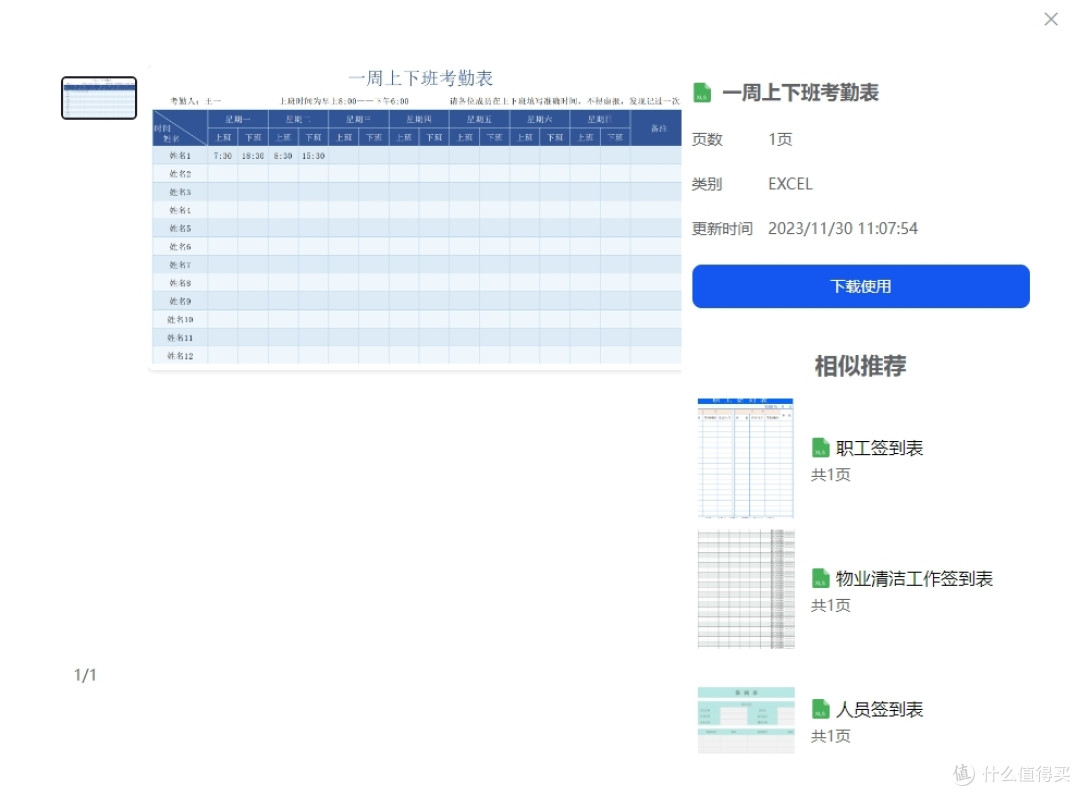Image resolution: width=1080 pixels, height=796 pixels.
Task: Click the 类别 label
Action: pos(707,184)
